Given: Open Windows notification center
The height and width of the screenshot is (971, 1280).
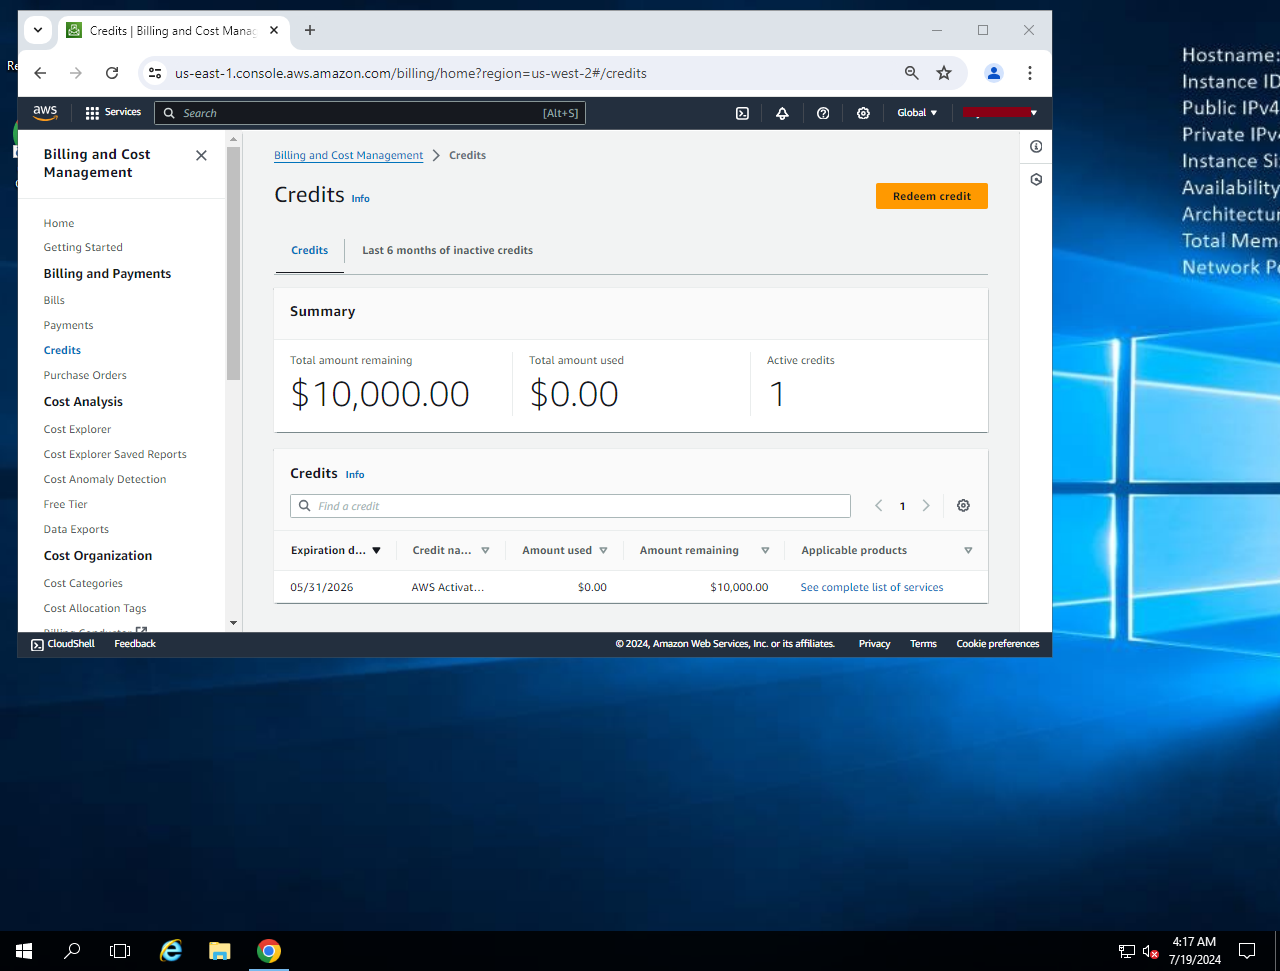Looking at the screenshot, I should [x=1247, y=951].
